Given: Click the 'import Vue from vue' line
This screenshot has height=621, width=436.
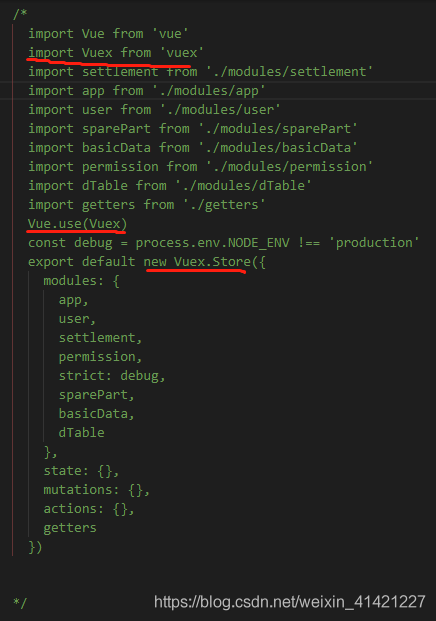Looking at the screenshot, I should coord(108,34).
